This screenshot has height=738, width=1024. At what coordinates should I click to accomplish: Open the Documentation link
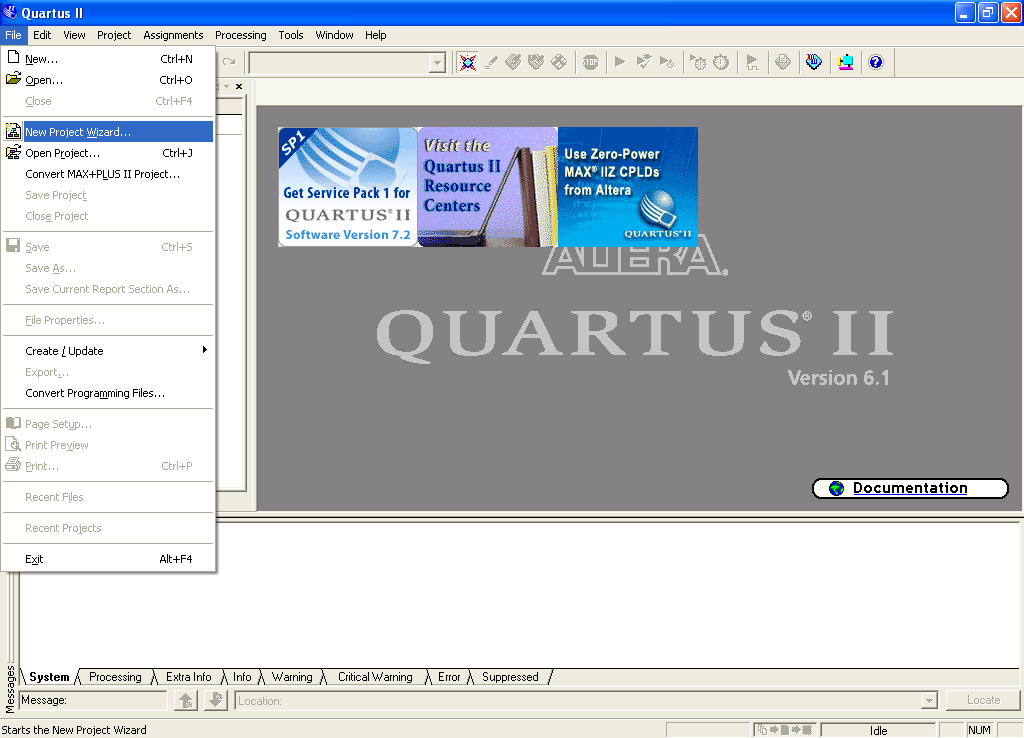tap(909, 488)
